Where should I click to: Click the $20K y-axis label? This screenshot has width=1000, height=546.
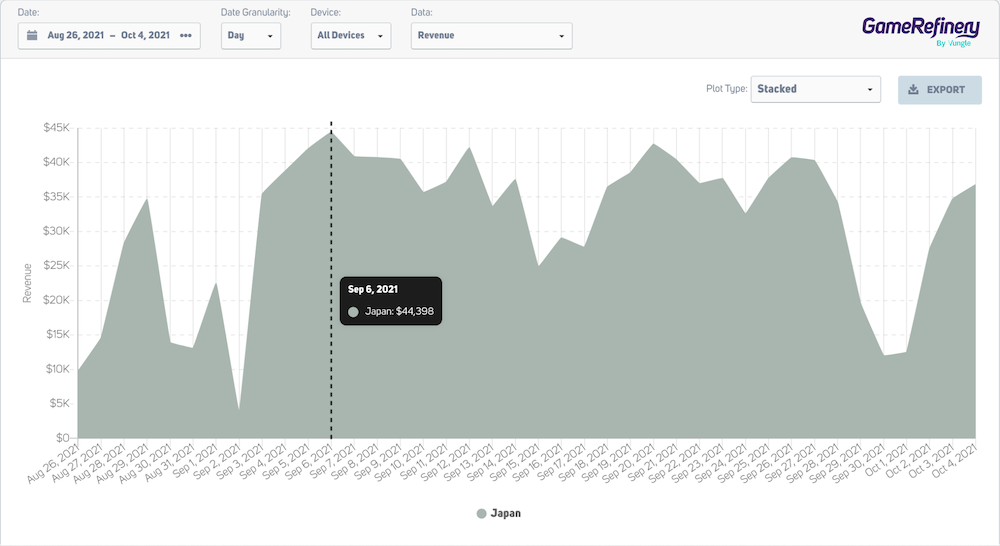57,300
